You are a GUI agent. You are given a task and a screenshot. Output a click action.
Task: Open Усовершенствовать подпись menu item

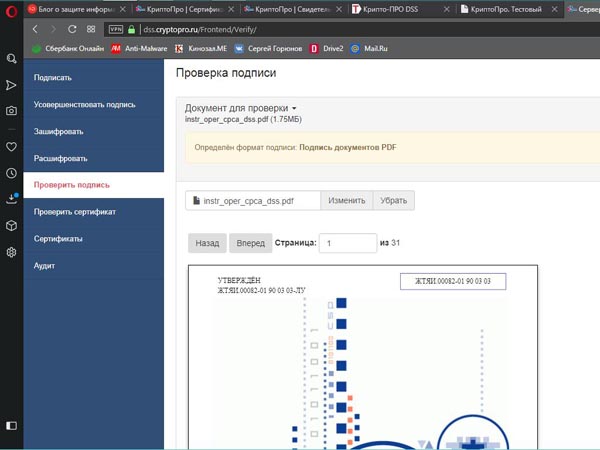(94, 104)
